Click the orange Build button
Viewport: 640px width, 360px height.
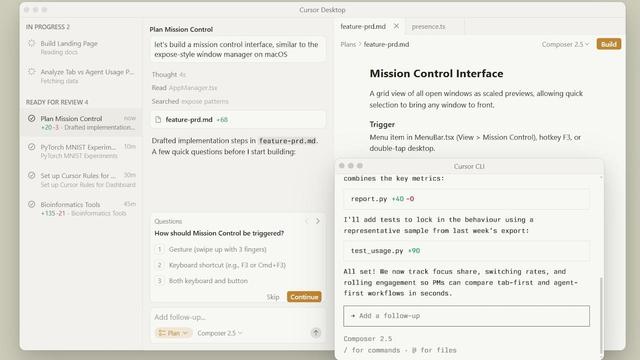pos(609,44)
